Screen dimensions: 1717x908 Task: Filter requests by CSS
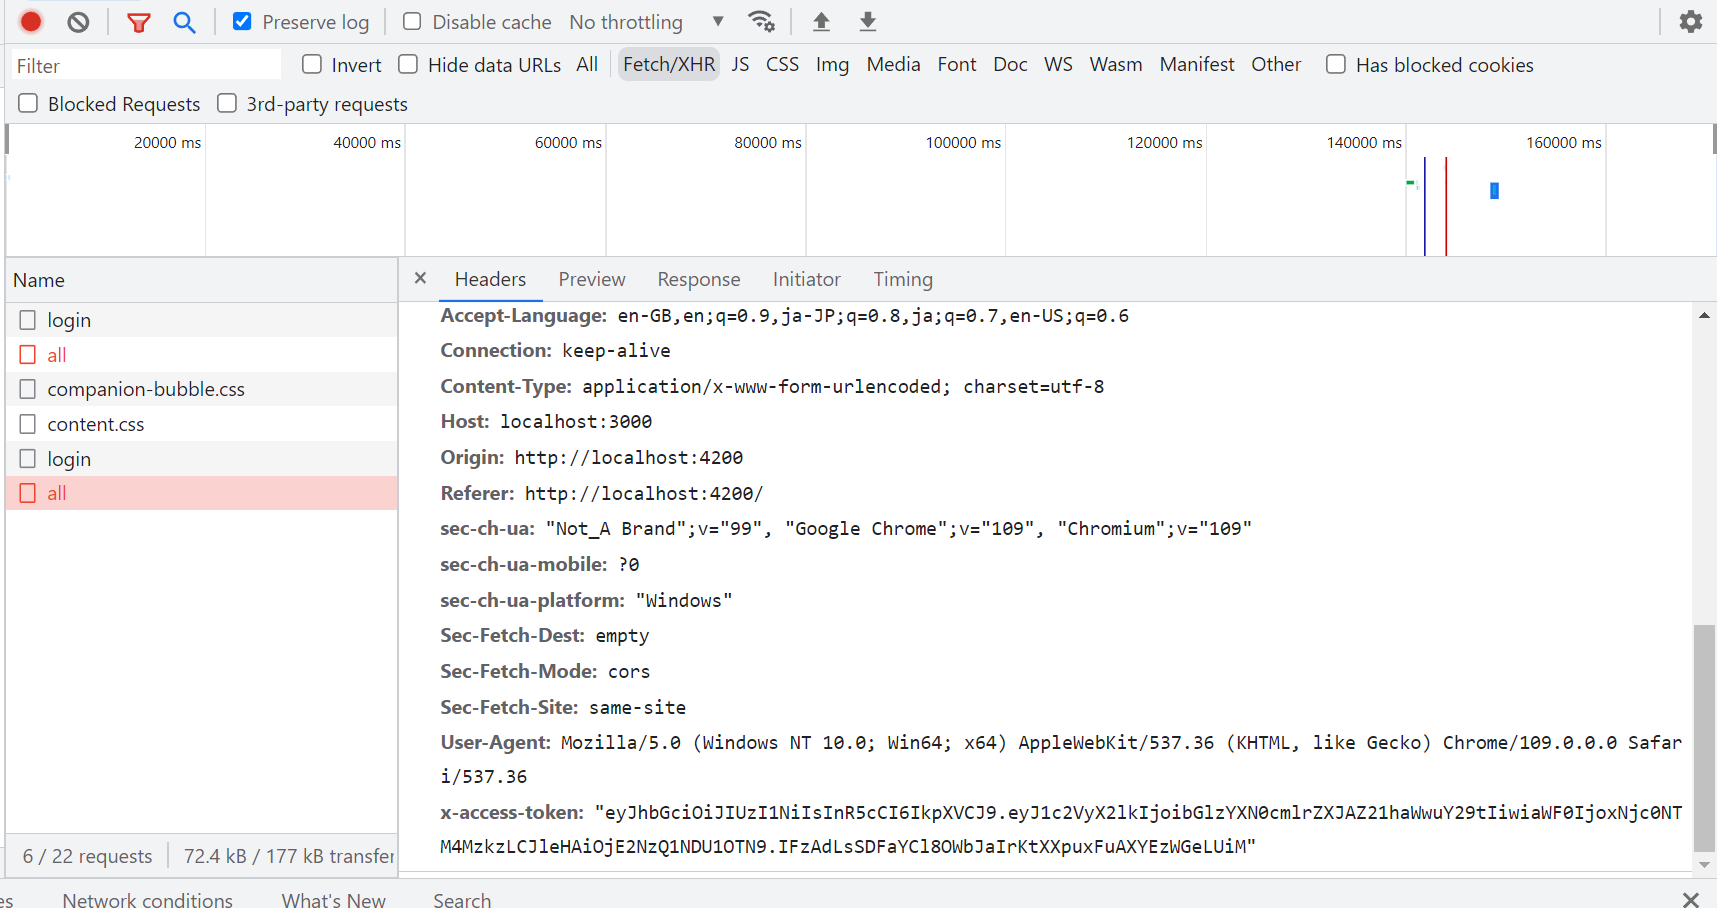pos(782,64)
